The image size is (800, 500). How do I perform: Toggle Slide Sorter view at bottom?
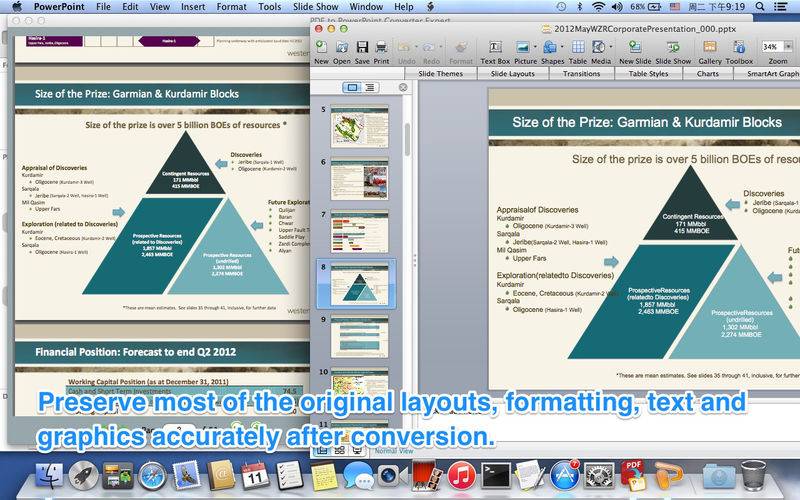[339, 451]
